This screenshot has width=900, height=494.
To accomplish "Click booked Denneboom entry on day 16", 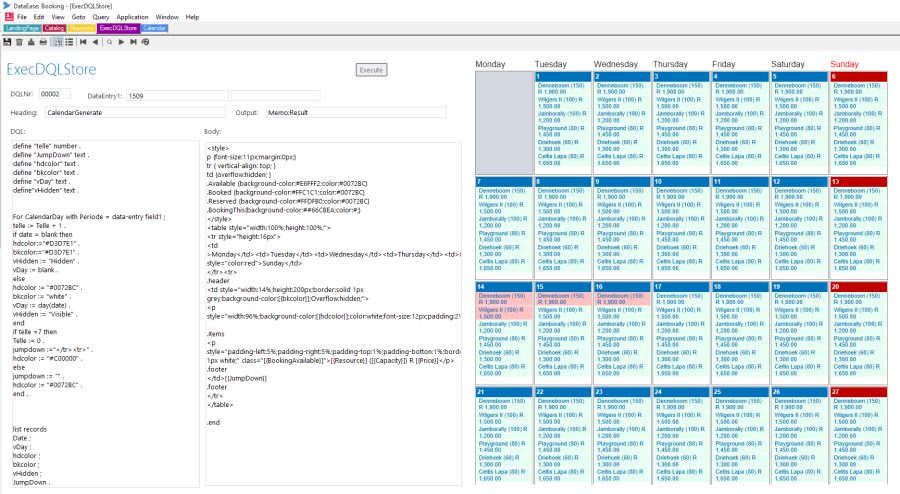I will [x=622, y=298].
